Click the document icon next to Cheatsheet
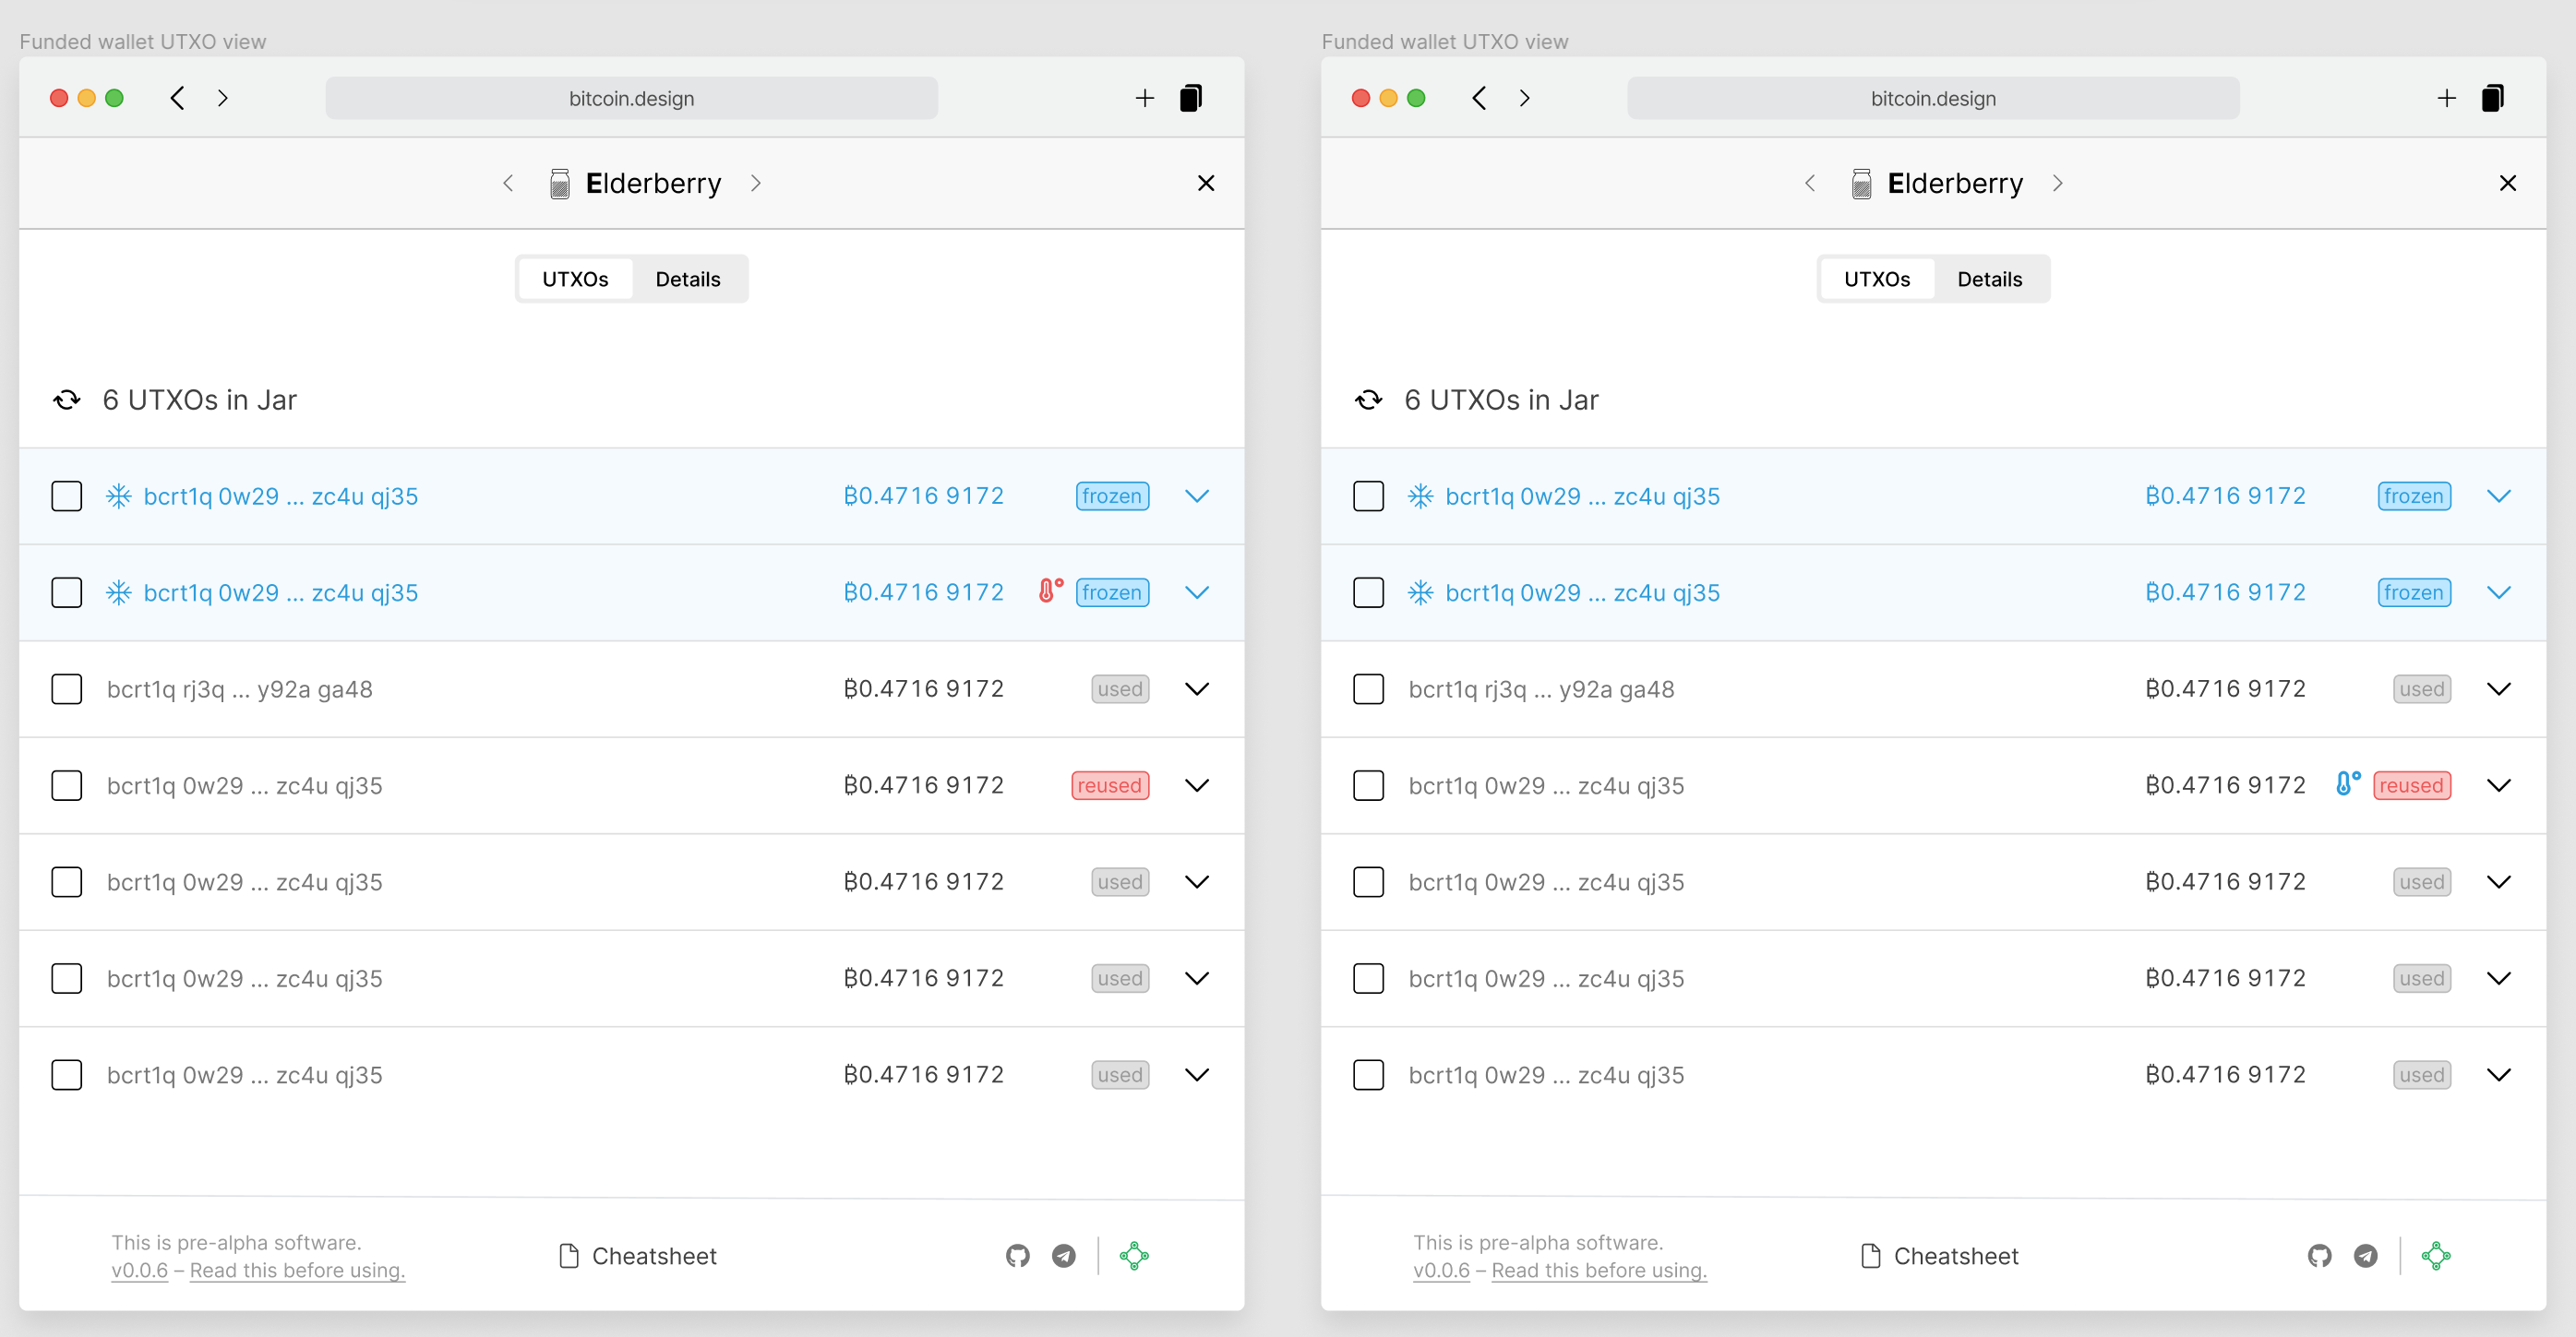This screenshot has width=2576, height=1337. [x=570, y=1255]
